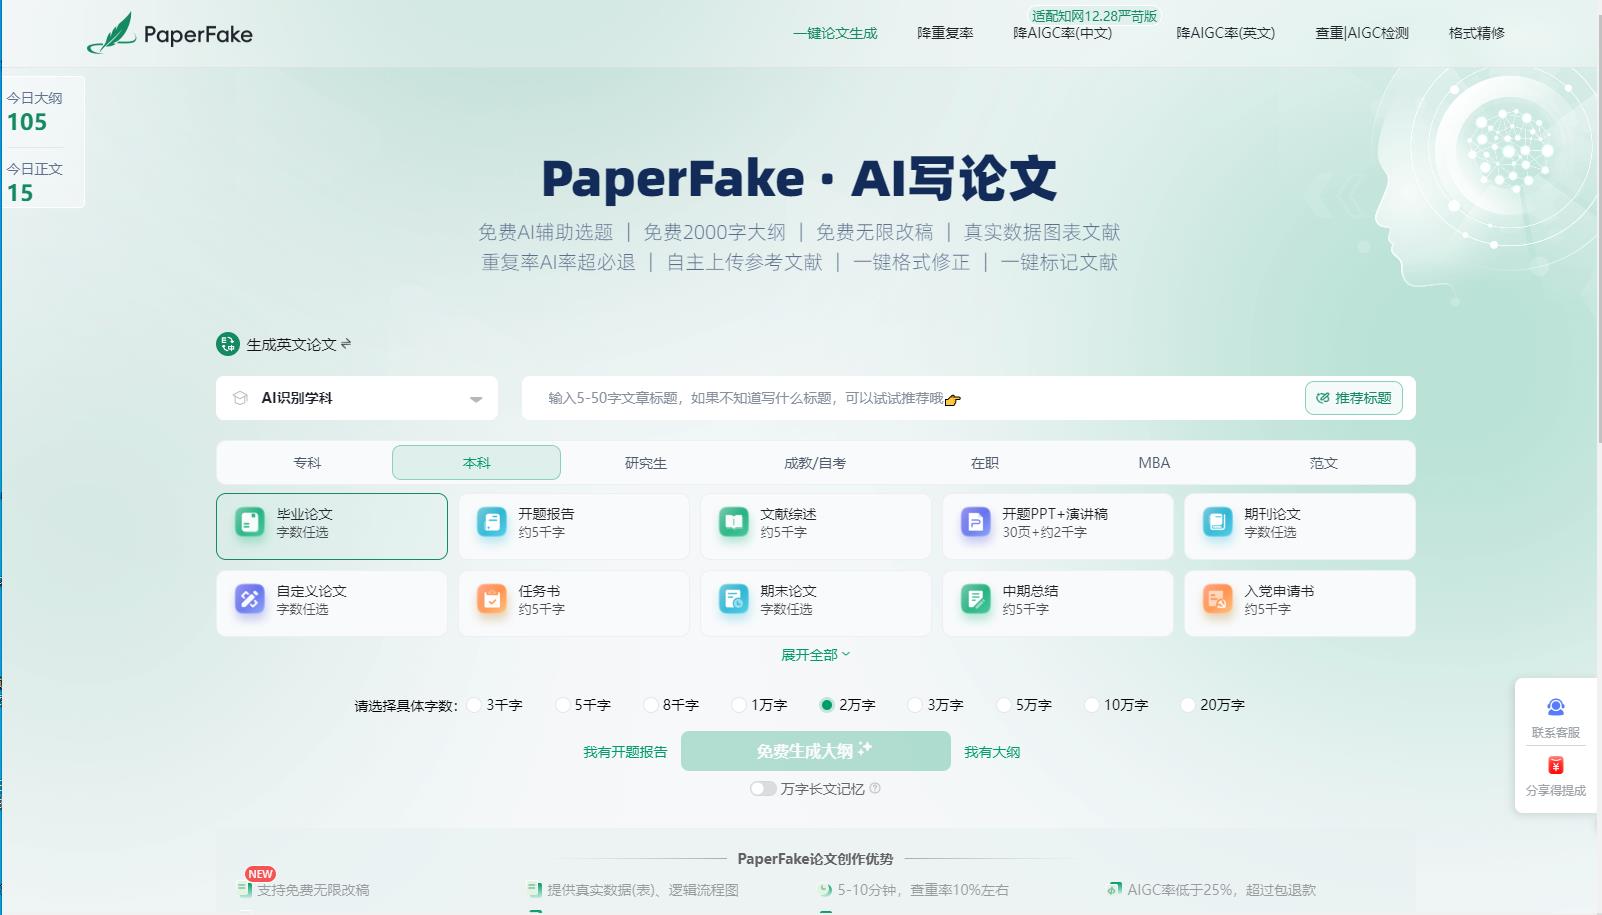
Task: Open the AI识别学科 dropdown
Action: pyautogui.click(x=357, y=397)
